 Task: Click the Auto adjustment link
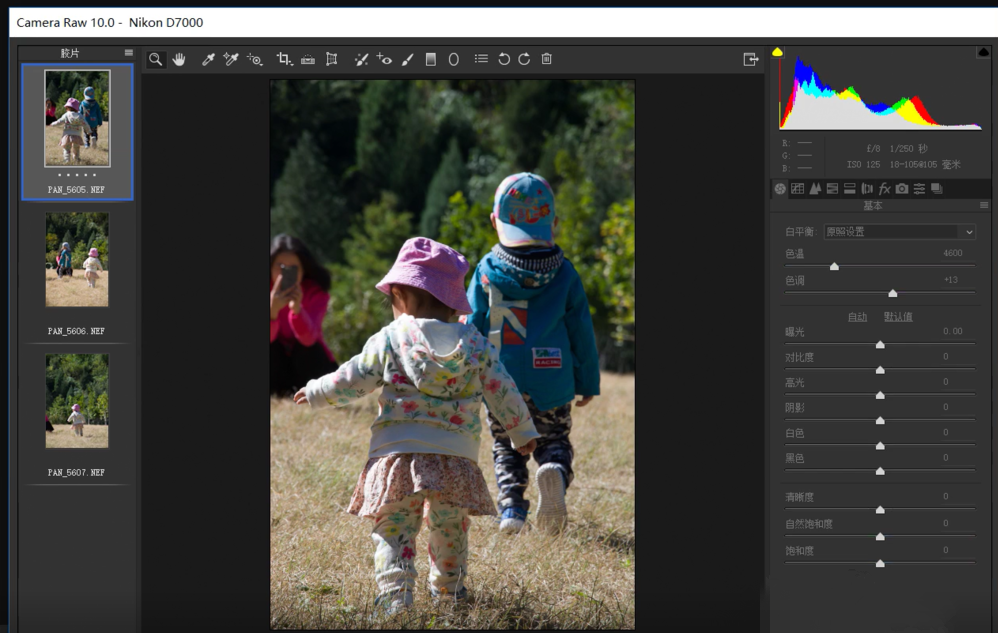click(x=857, y=316)
